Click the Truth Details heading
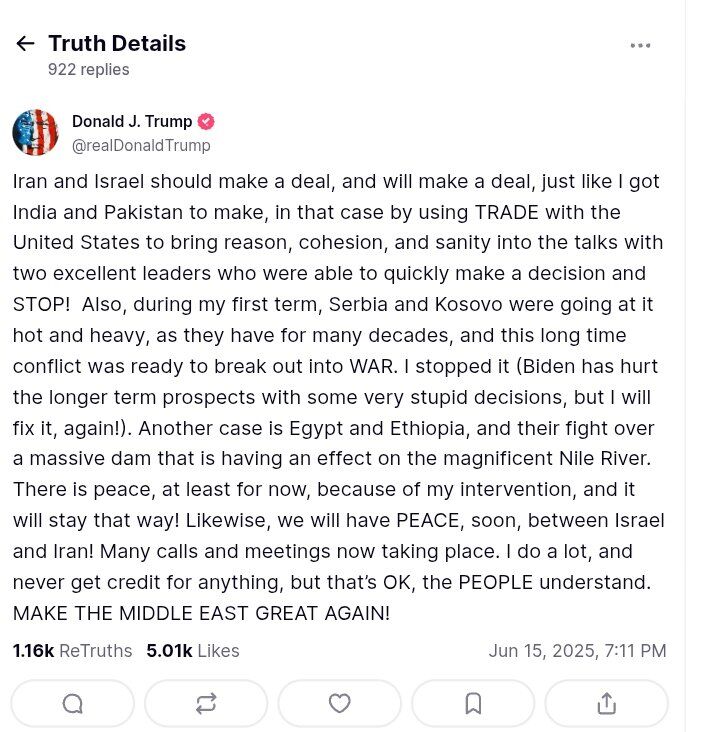The image size is (720, 732). click(117, 43)
